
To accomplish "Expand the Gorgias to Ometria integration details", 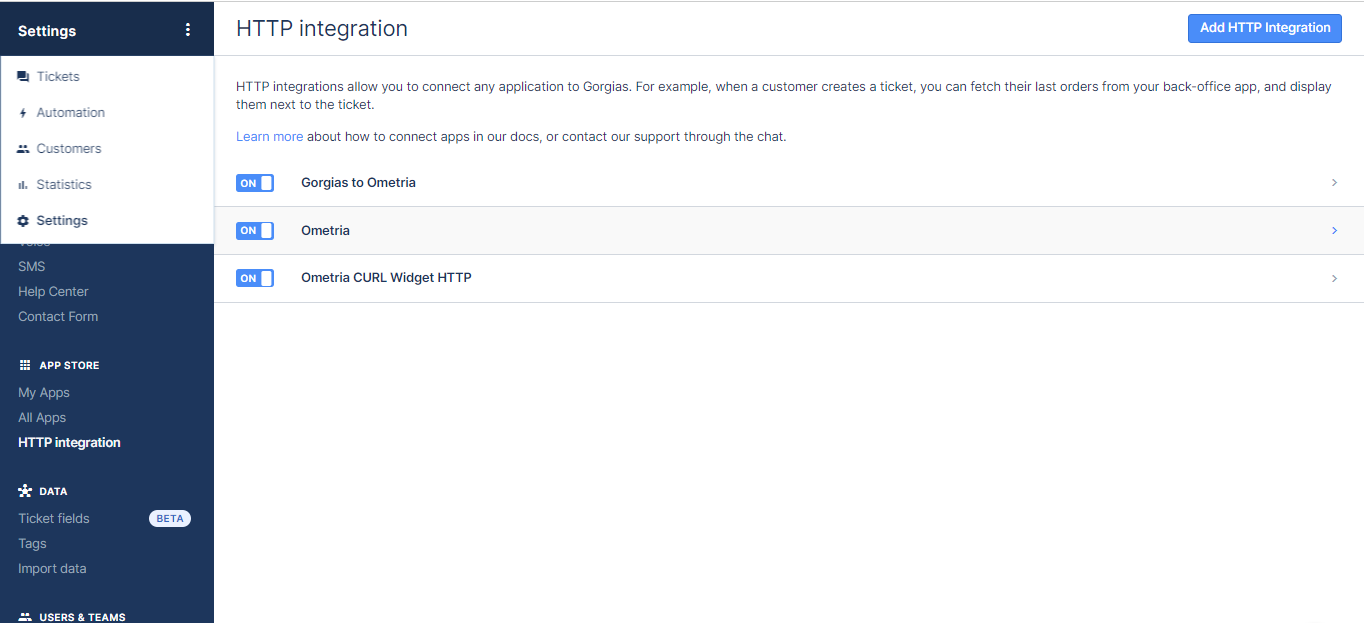I will pyautogui.click(x=1334, y=182).
